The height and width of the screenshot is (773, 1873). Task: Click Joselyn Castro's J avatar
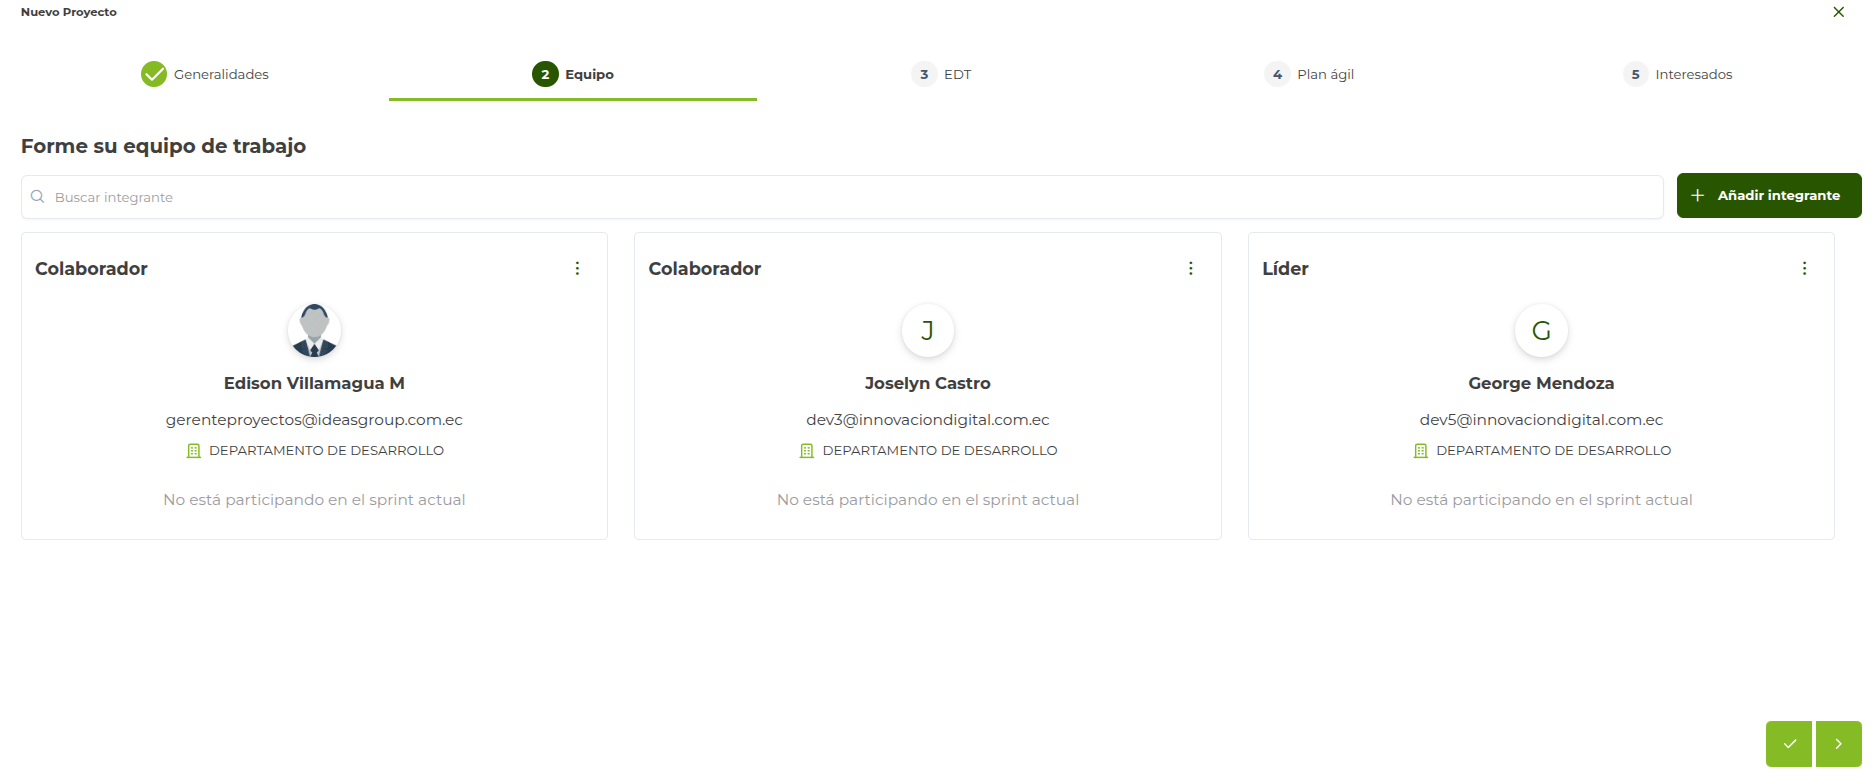[x=927, y=330]
